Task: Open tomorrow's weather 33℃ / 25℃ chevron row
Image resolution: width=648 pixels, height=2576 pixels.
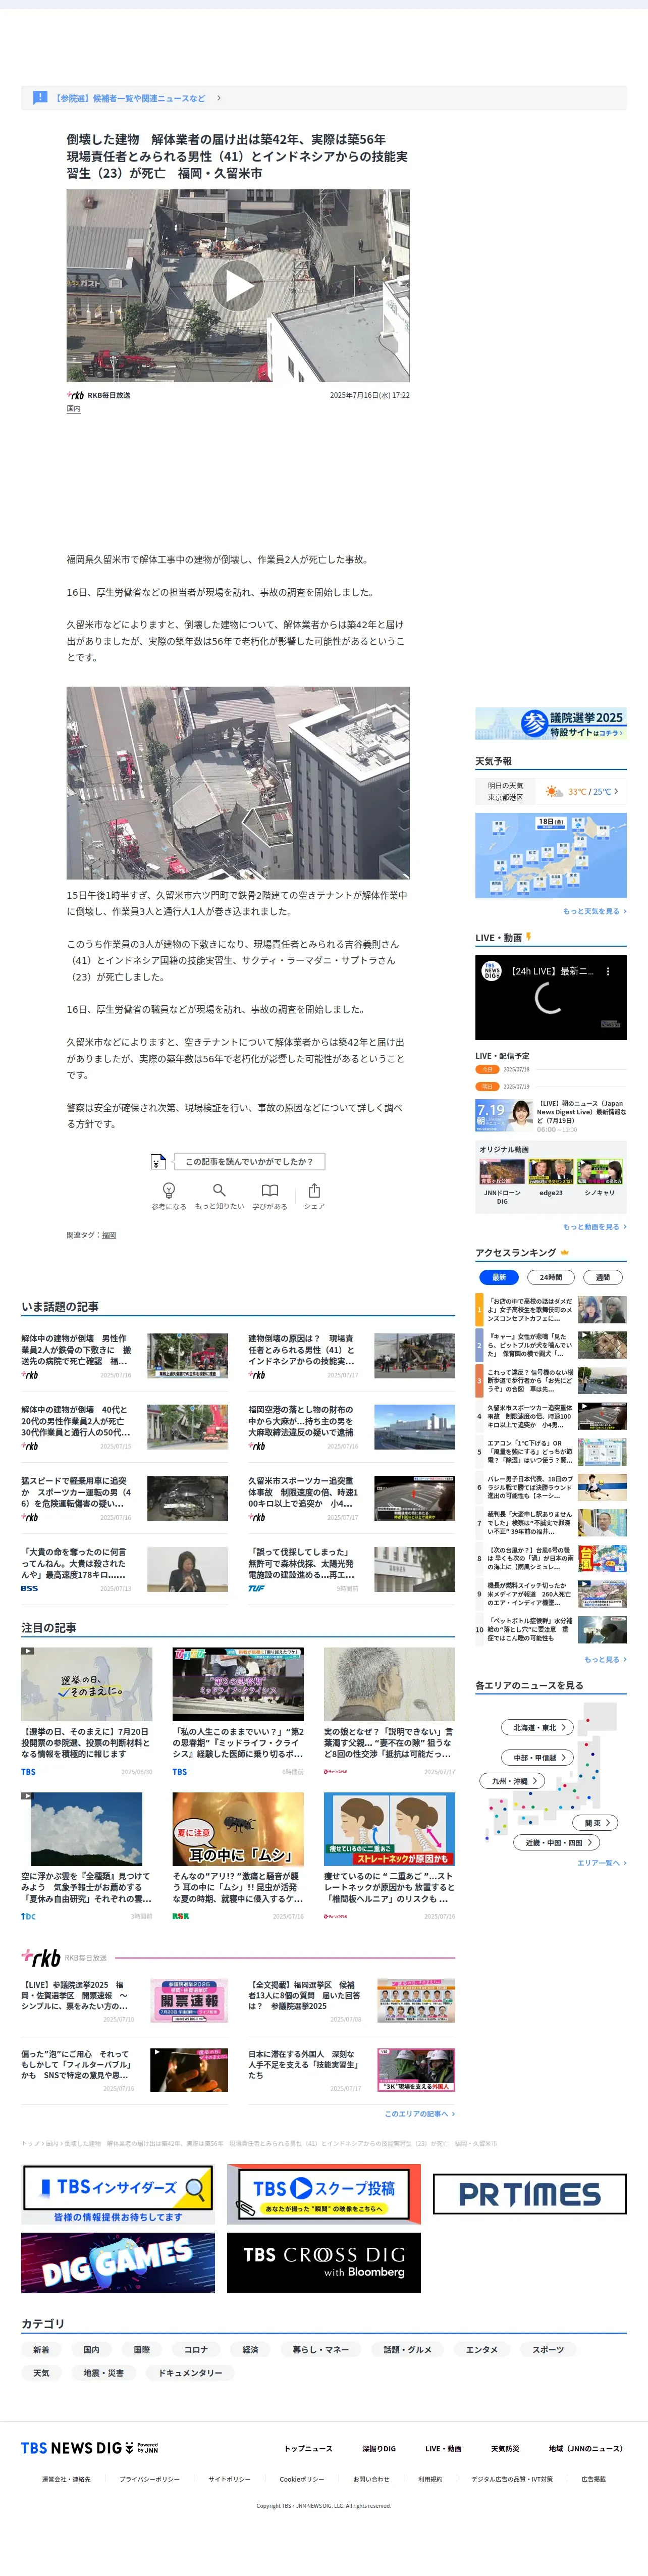Action: coord(551,791)
